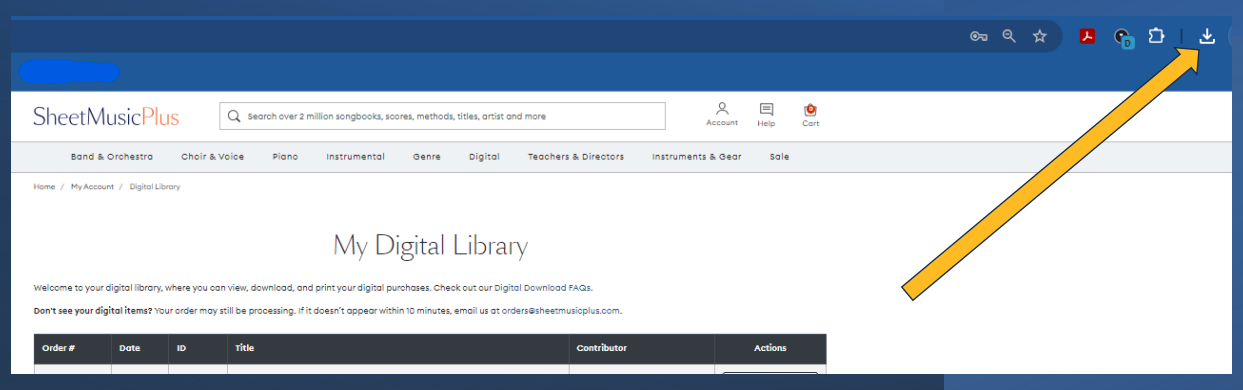Click the search magnifier in search box

pyautogui.click(x=234, y=116)
